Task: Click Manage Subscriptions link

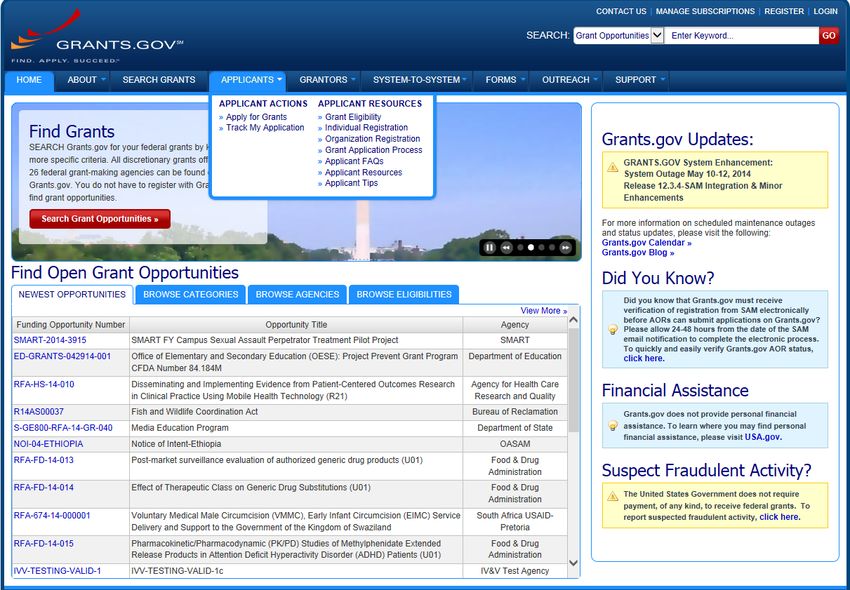Action: point(705,11)
